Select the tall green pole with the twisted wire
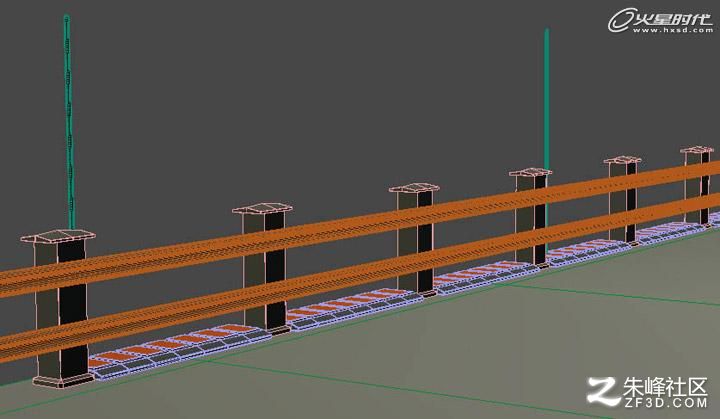The height and width of the screenshot is (419, 720). [x=69, y=121]
